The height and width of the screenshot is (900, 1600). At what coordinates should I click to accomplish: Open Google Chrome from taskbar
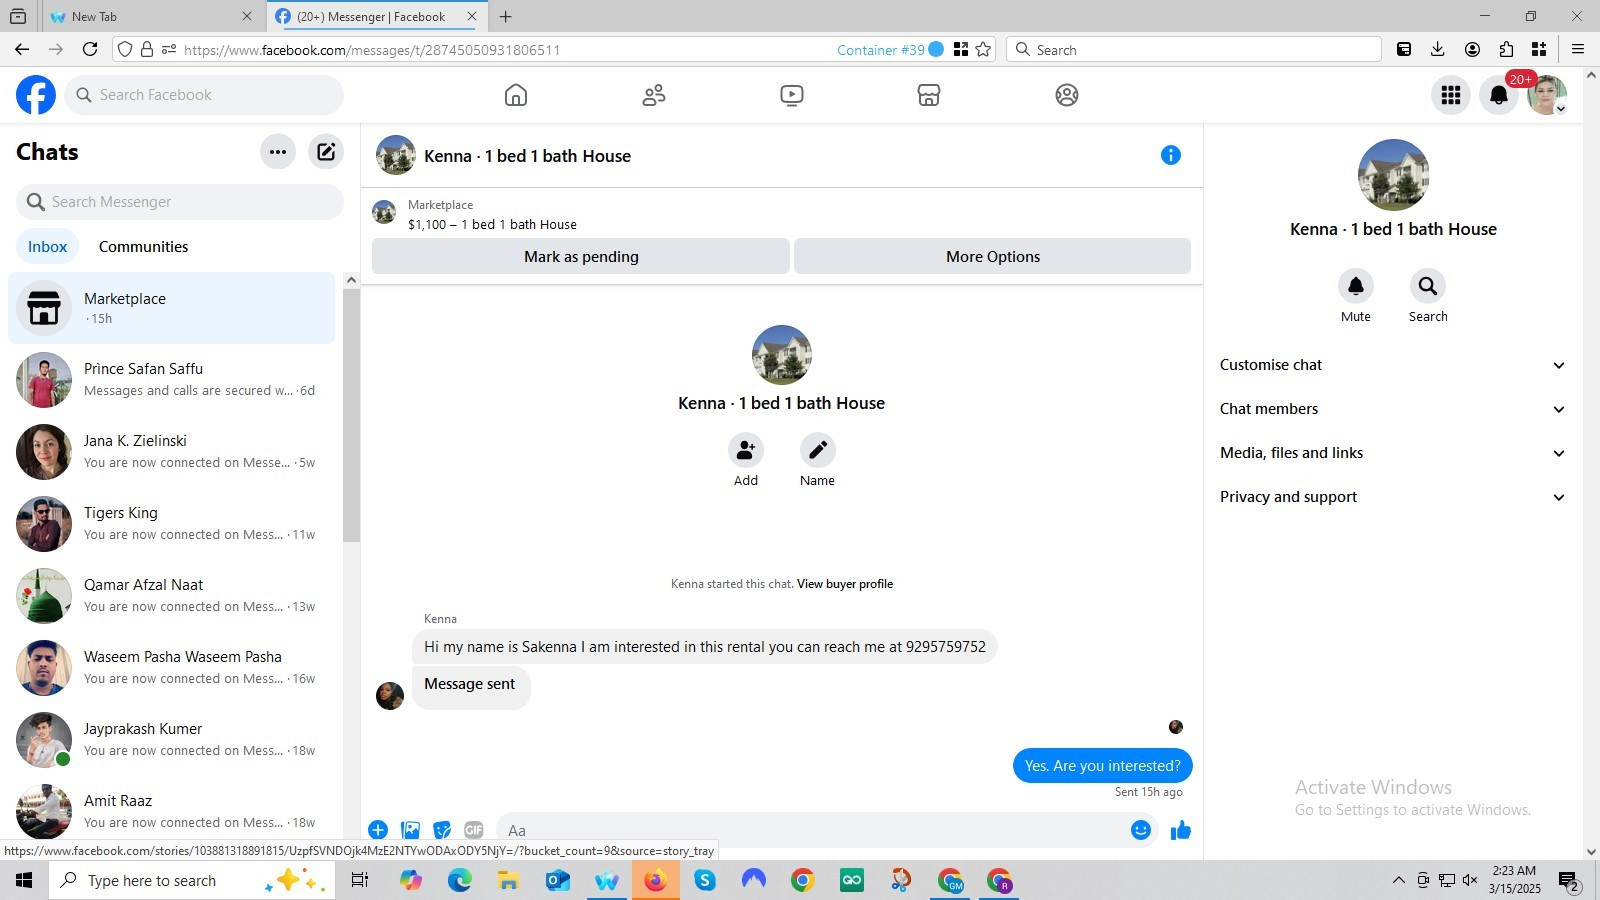click(x=802, y=880)
